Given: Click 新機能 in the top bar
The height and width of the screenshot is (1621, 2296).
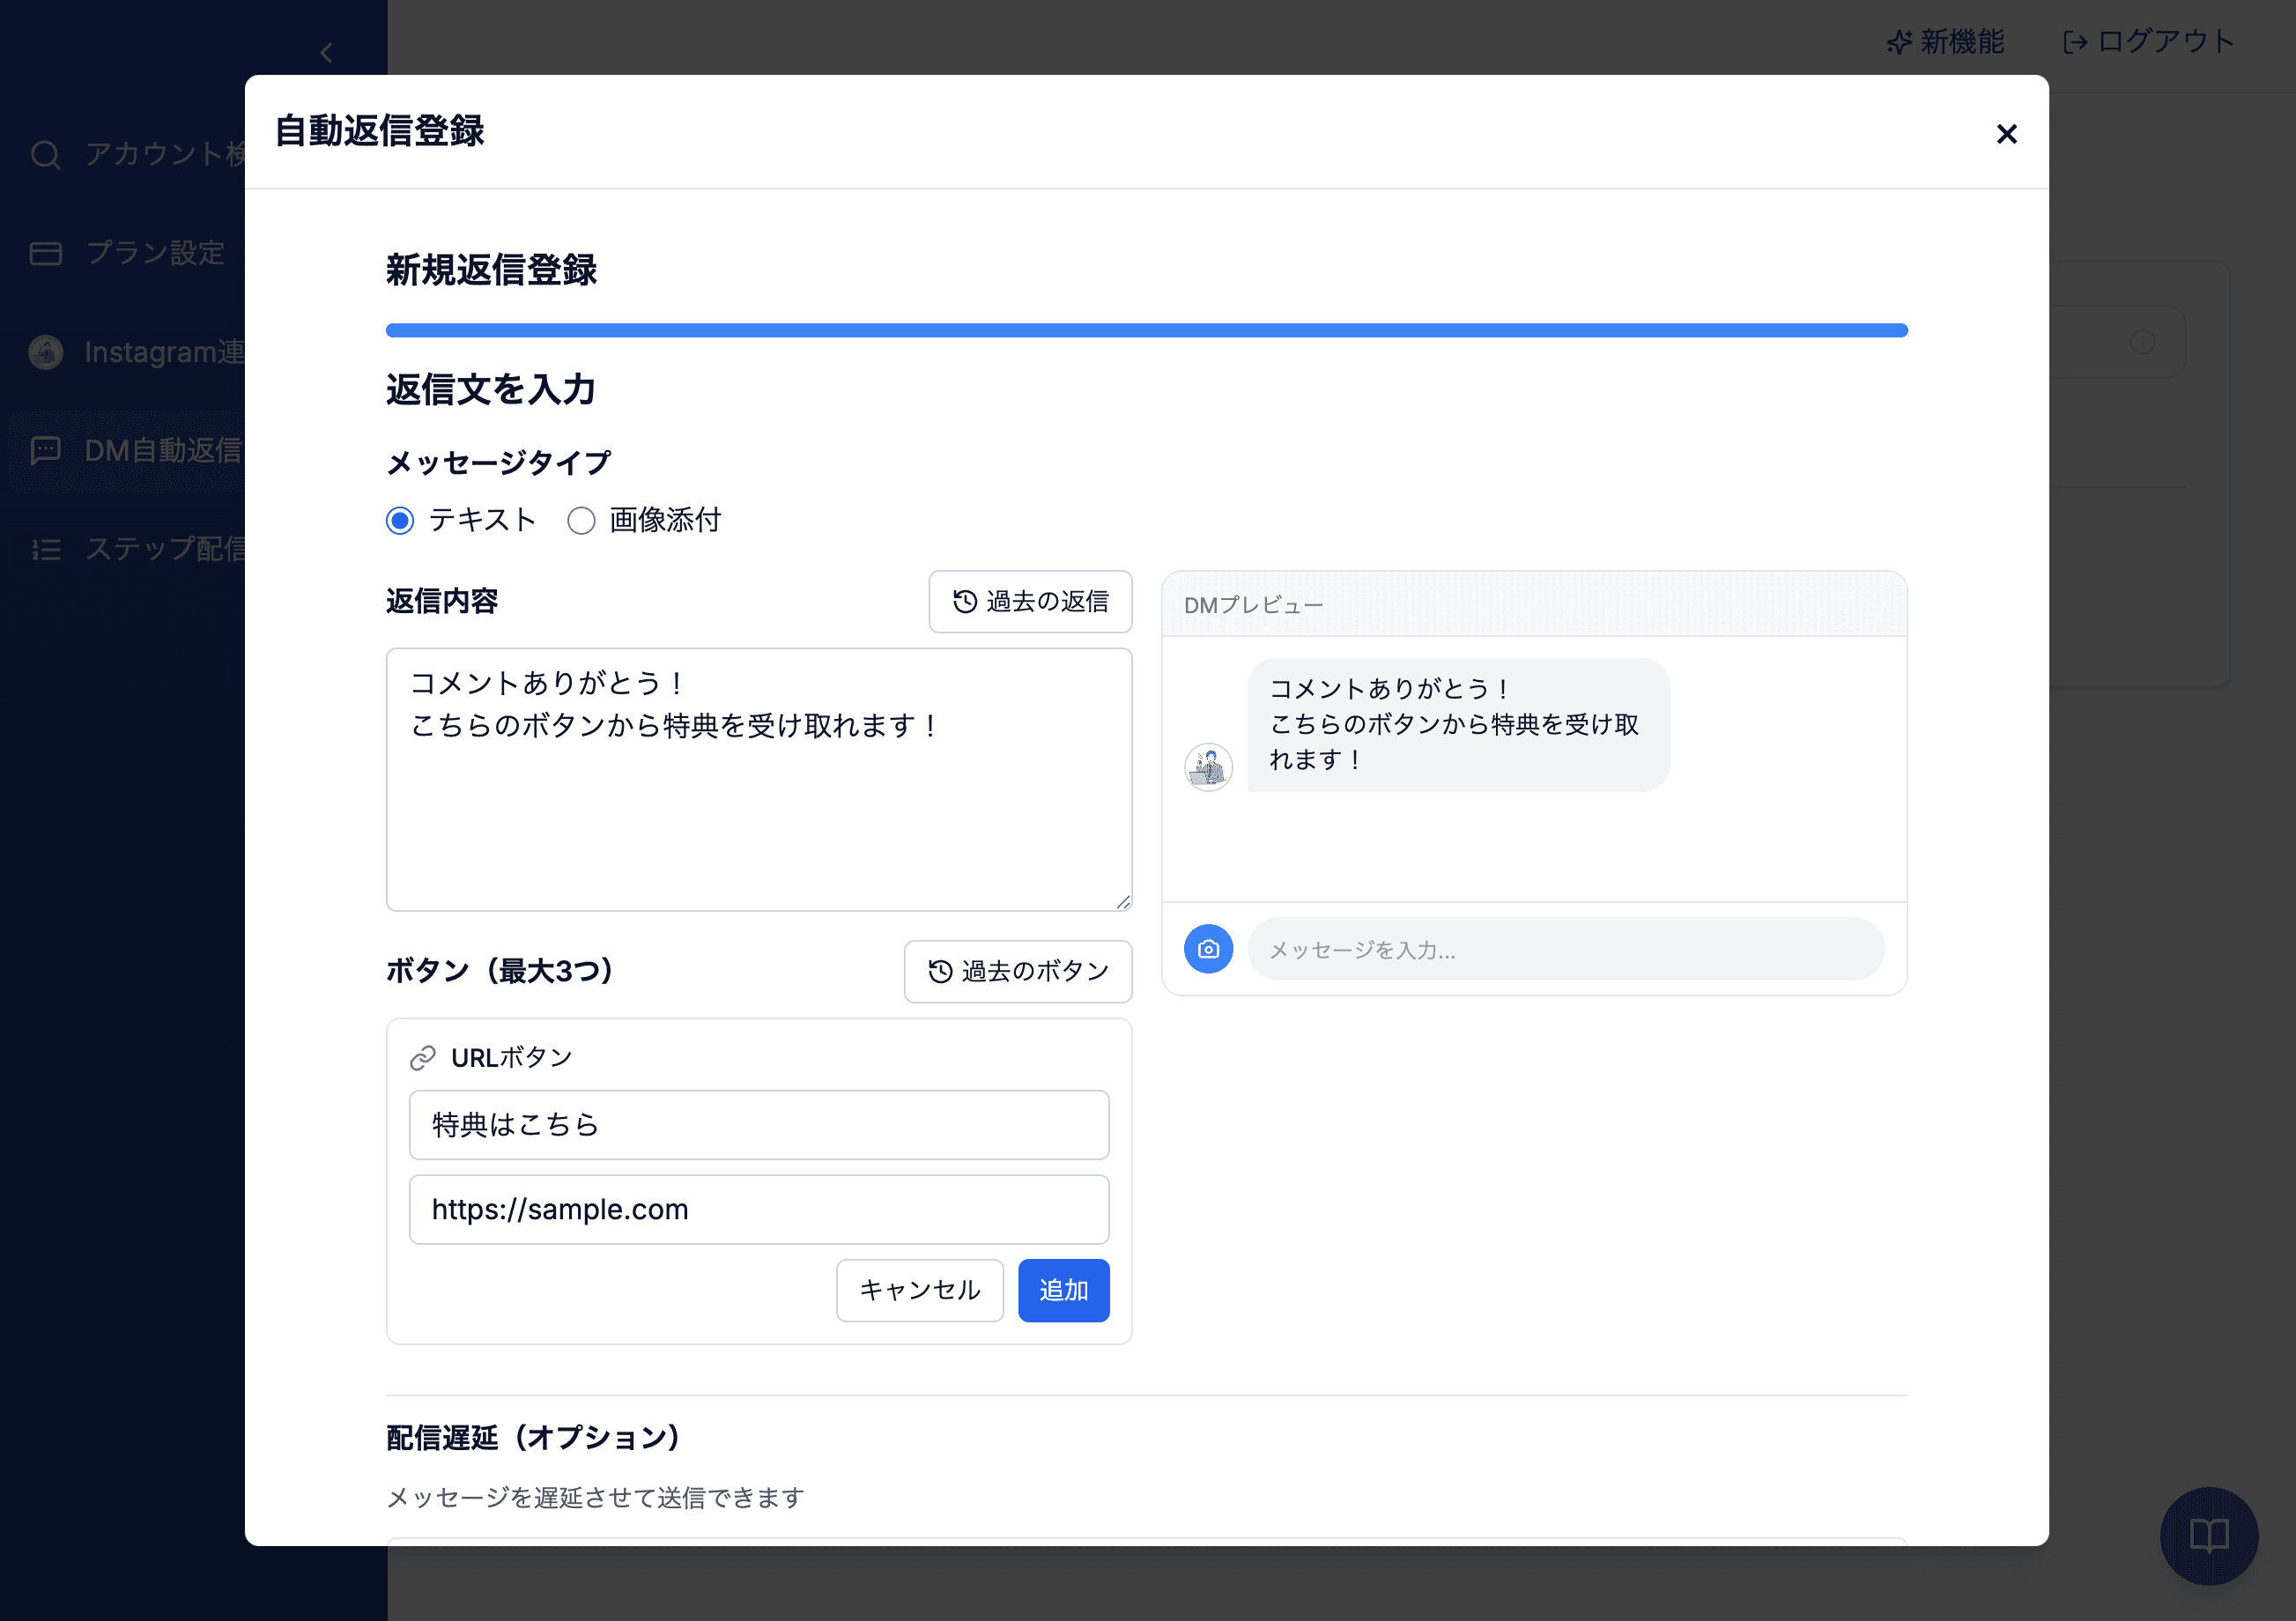Looking at the screenshot, I should click(x=1946, y=42).
